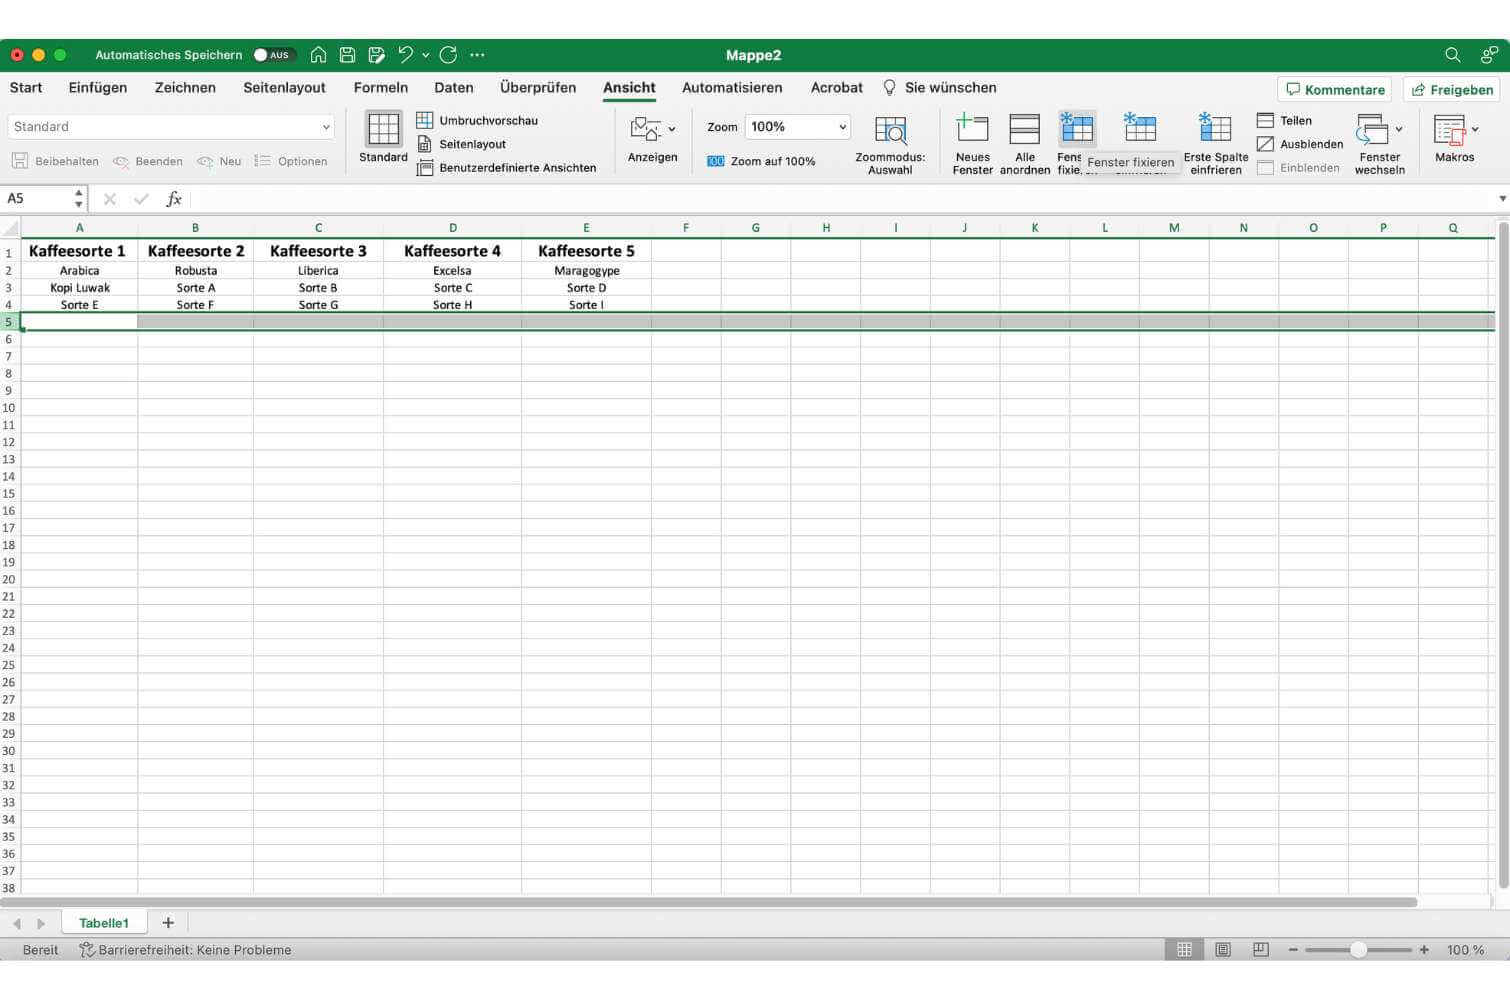Screen dimensions: 1510x1000
Task: Click the Kommentare button
Action: [1334, 90]
